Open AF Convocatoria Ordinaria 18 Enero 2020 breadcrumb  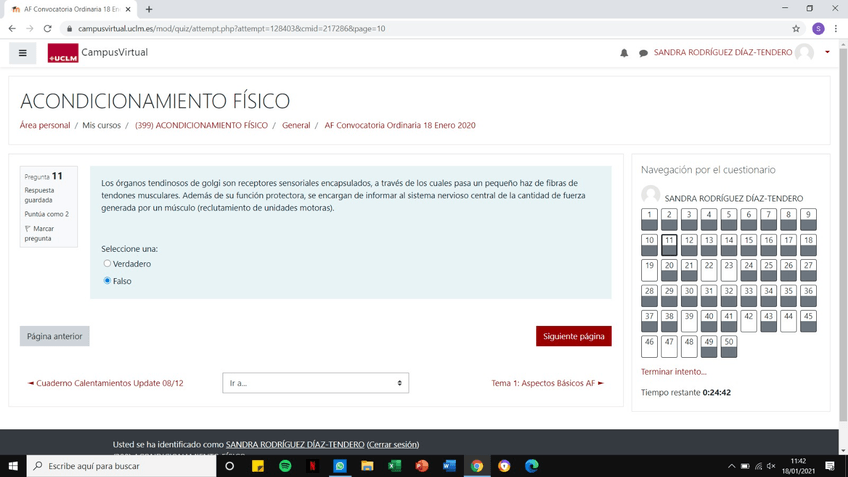(400, 125)
